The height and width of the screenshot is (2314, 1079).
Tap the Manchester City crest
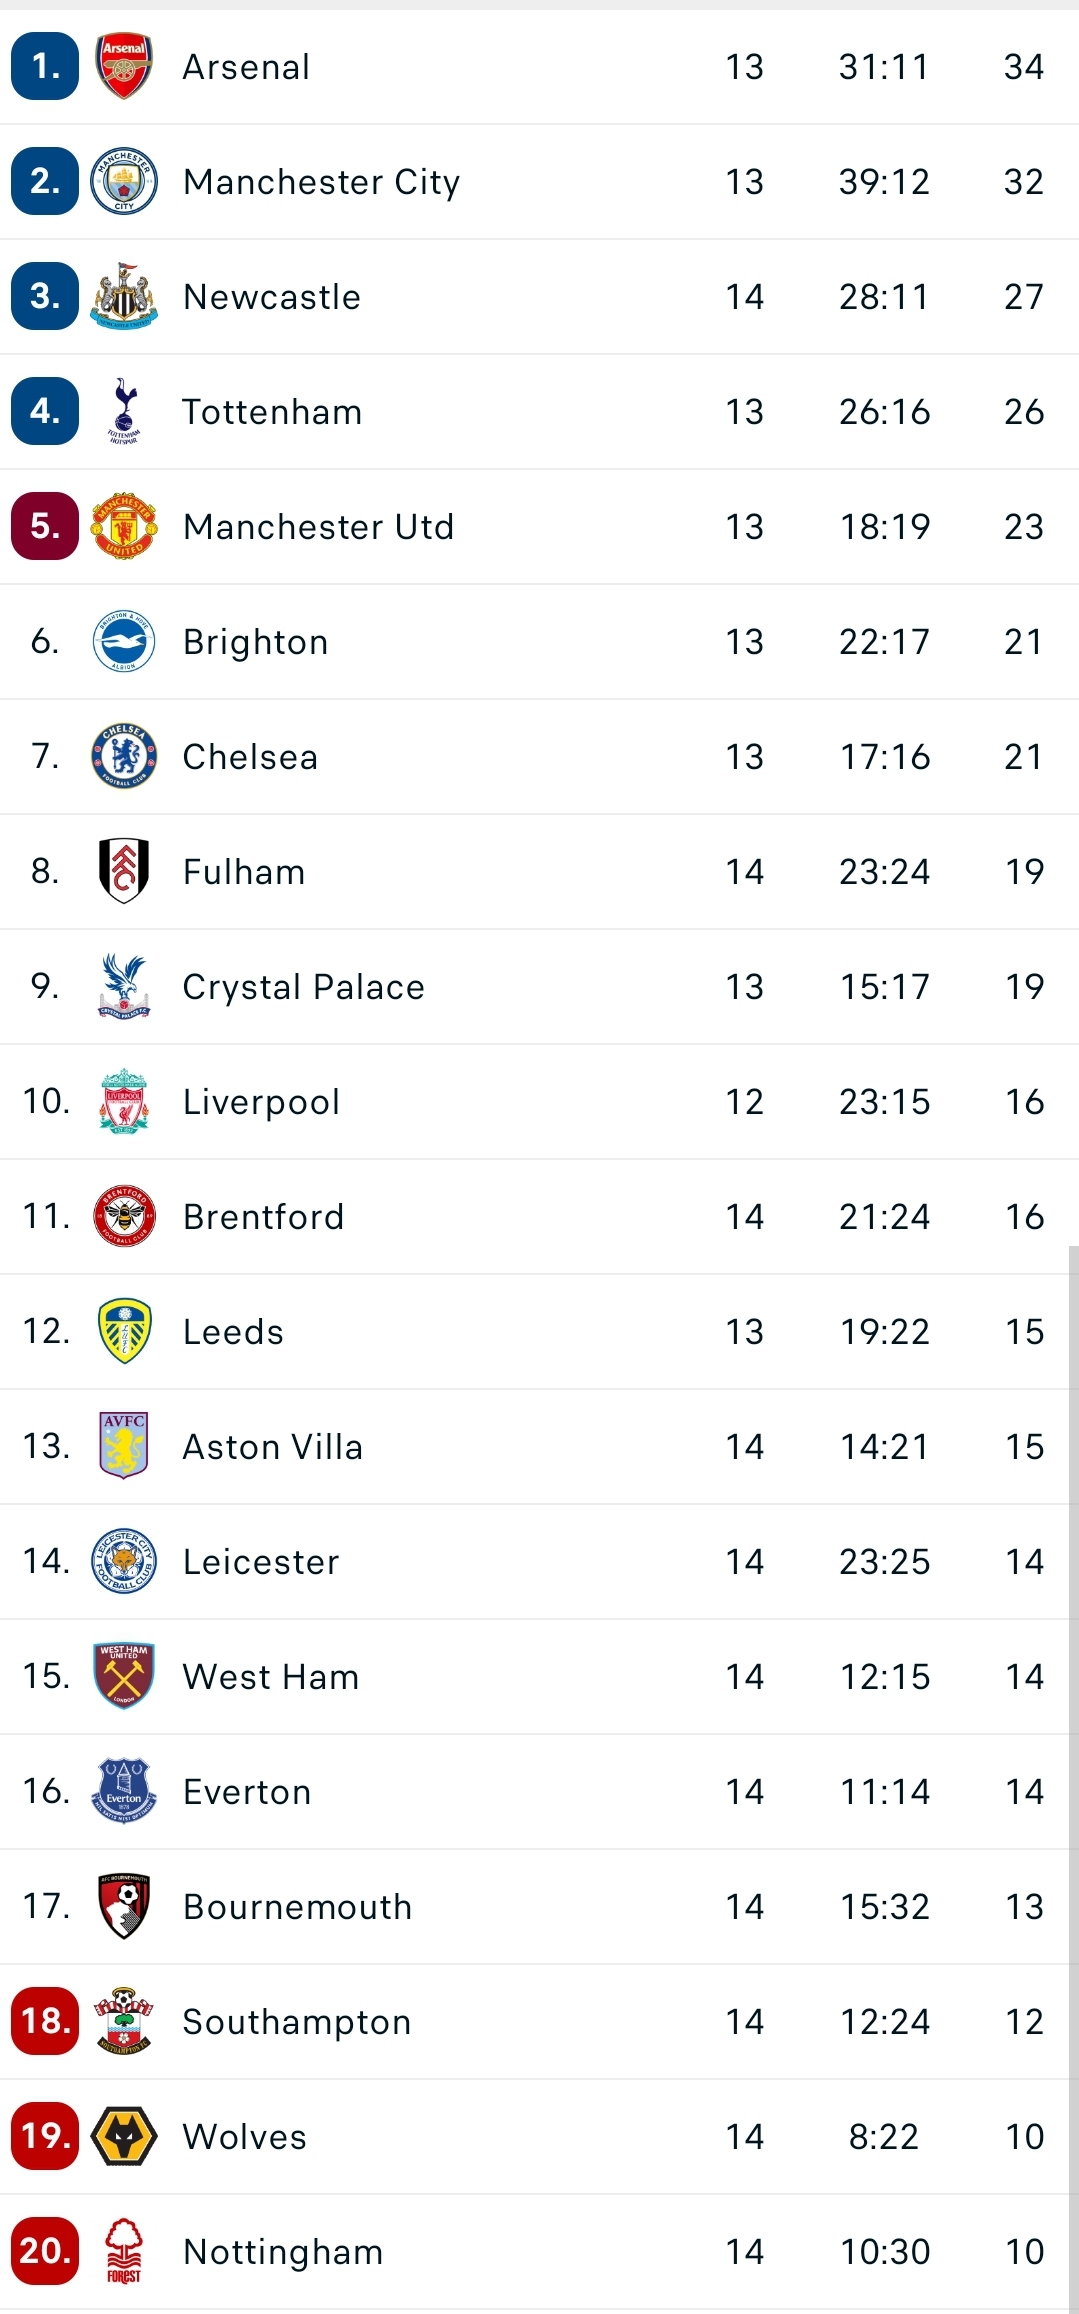pyautogui.click(x=124, y=181)
